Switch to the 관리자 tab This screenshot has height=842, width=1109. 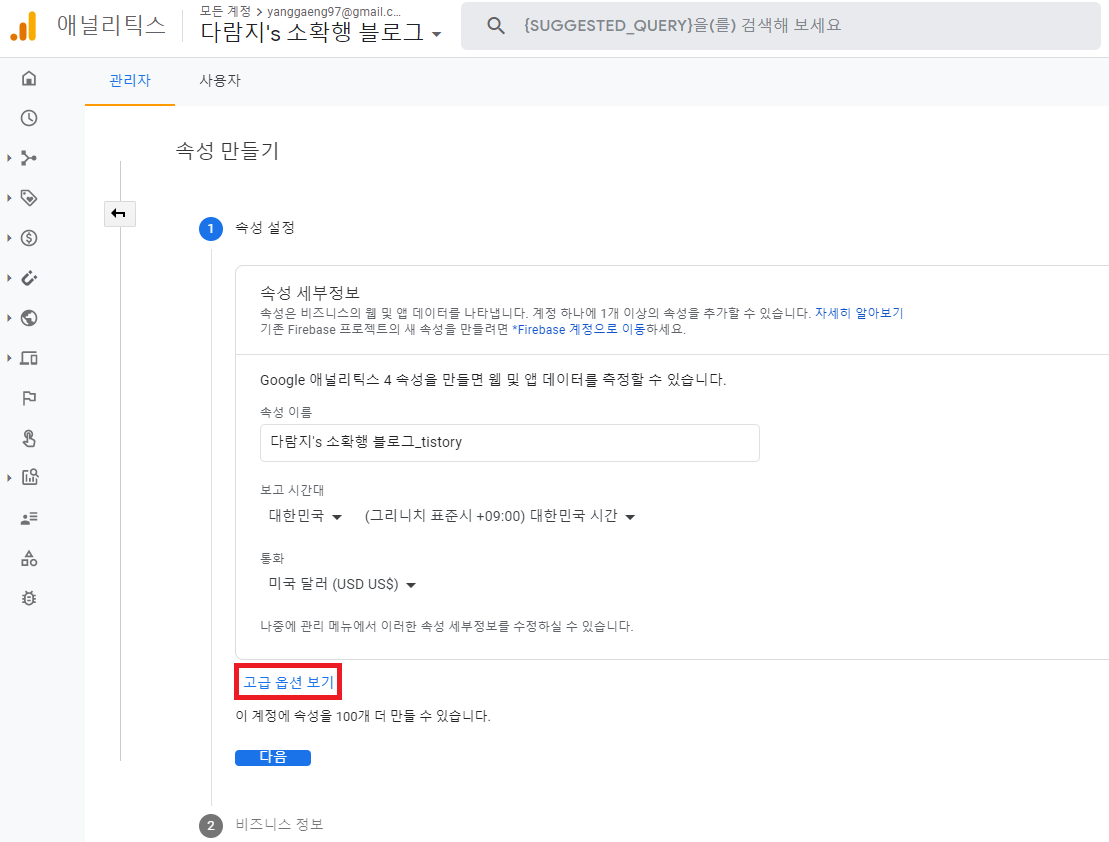130,81
